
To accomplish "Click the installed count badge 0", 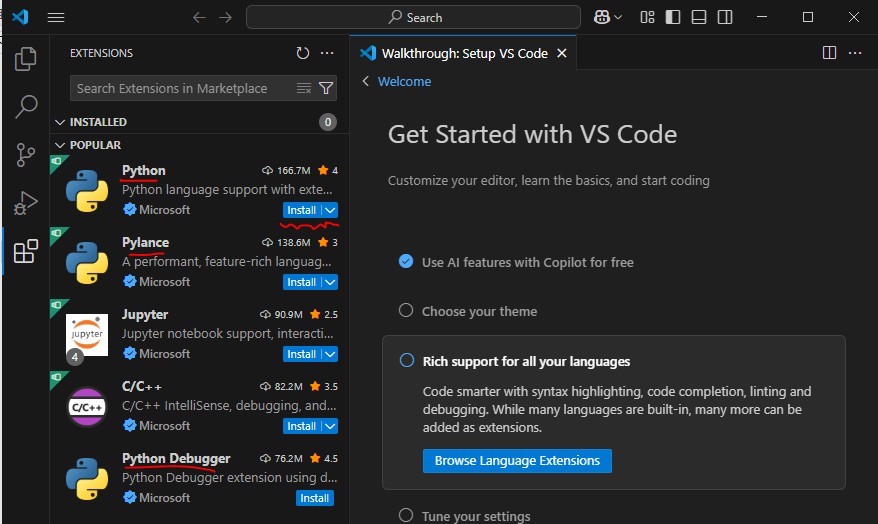I will tap(328, 122).
